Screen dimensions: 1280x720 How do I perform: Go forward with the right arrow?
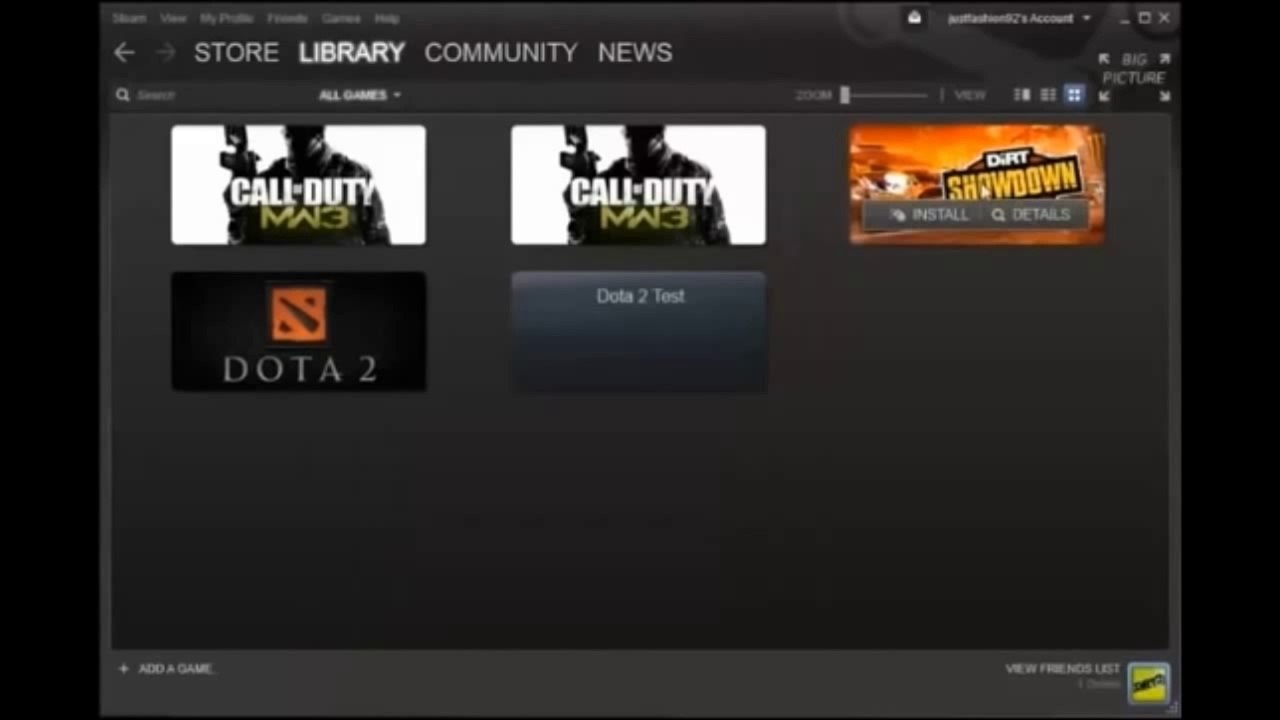pos(165,53)
